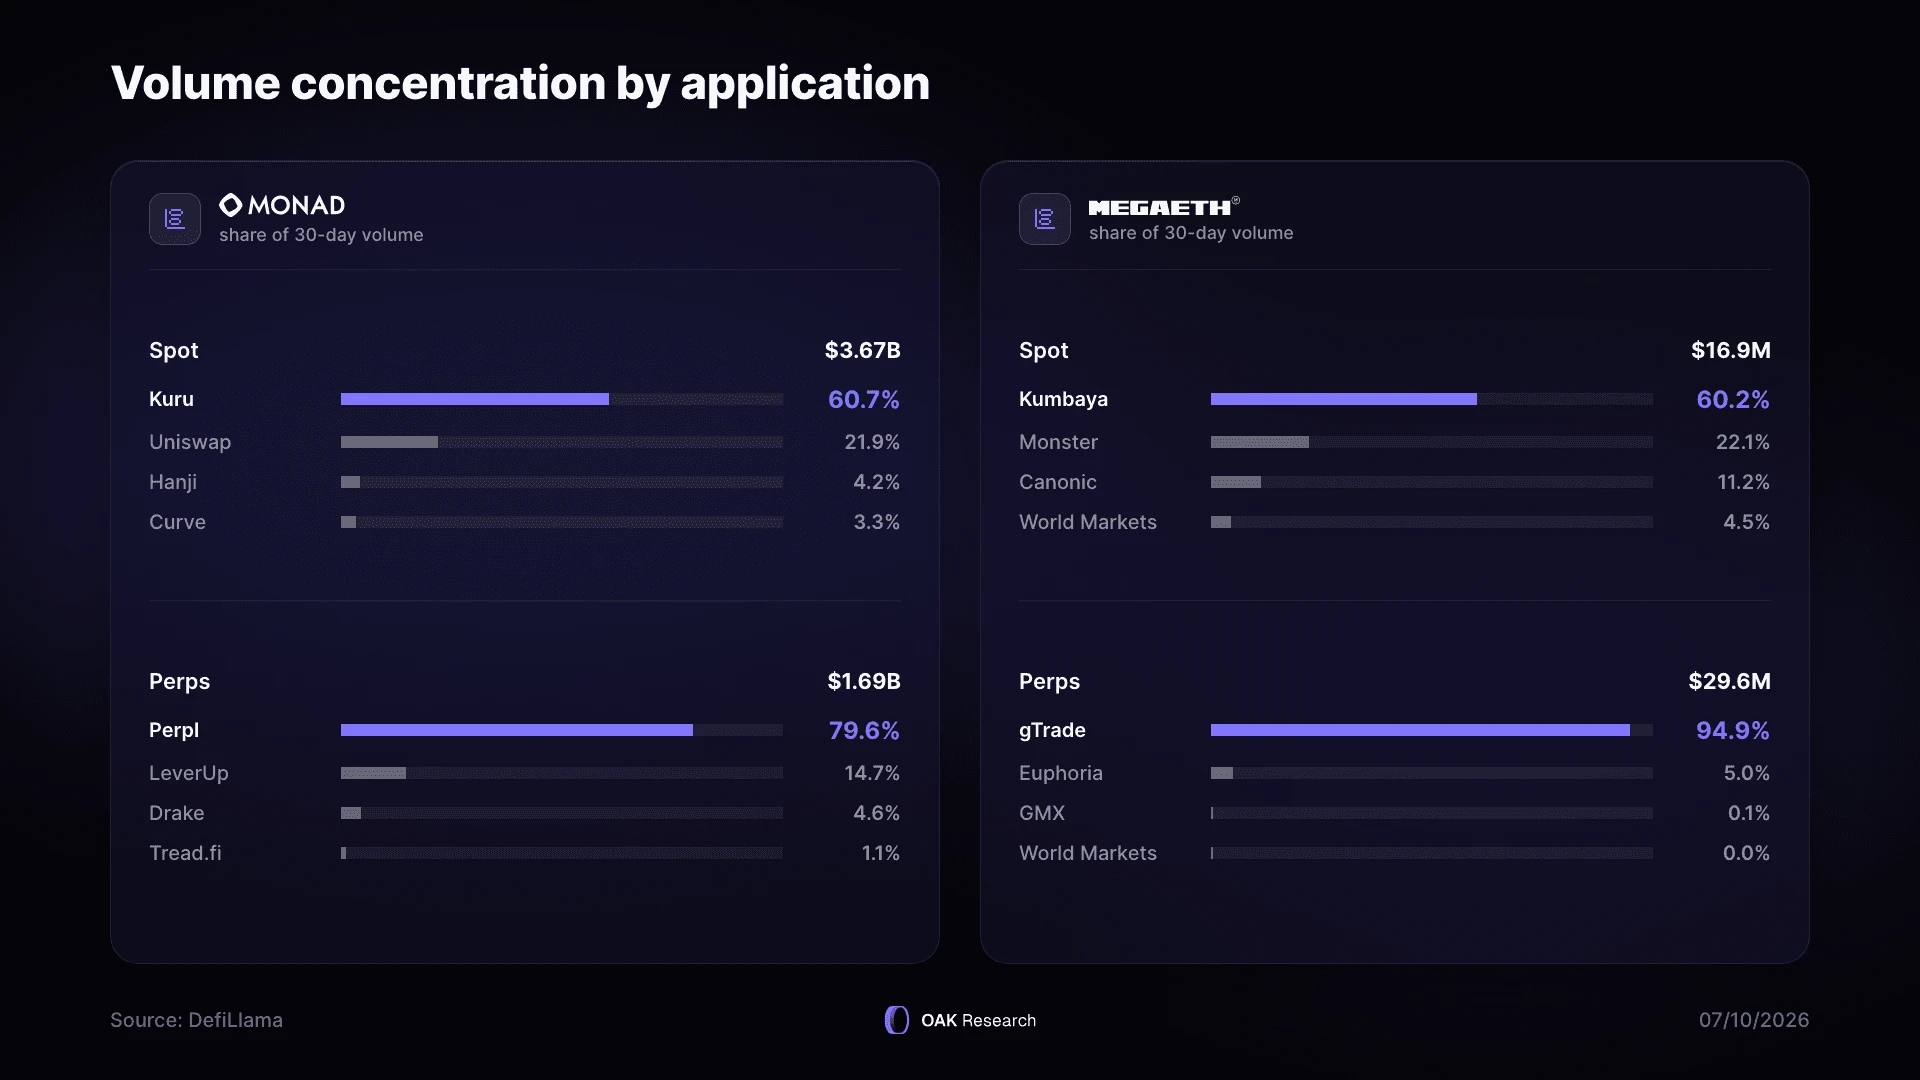Click the 21.9% Uniswap value
Viewport: 1920px width, 1080px height.
click(872, 442)
